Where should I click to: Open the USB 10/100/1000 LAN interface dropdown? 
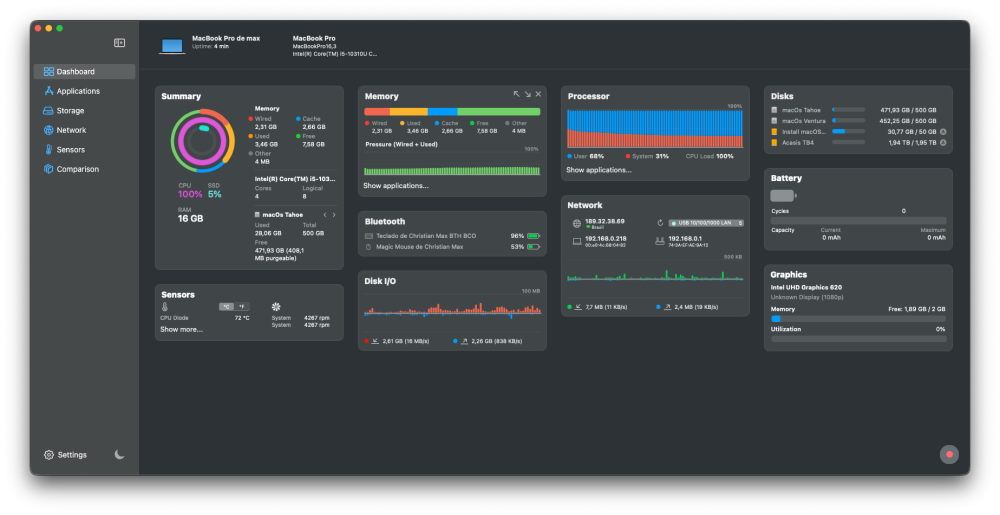click(706, 223)
